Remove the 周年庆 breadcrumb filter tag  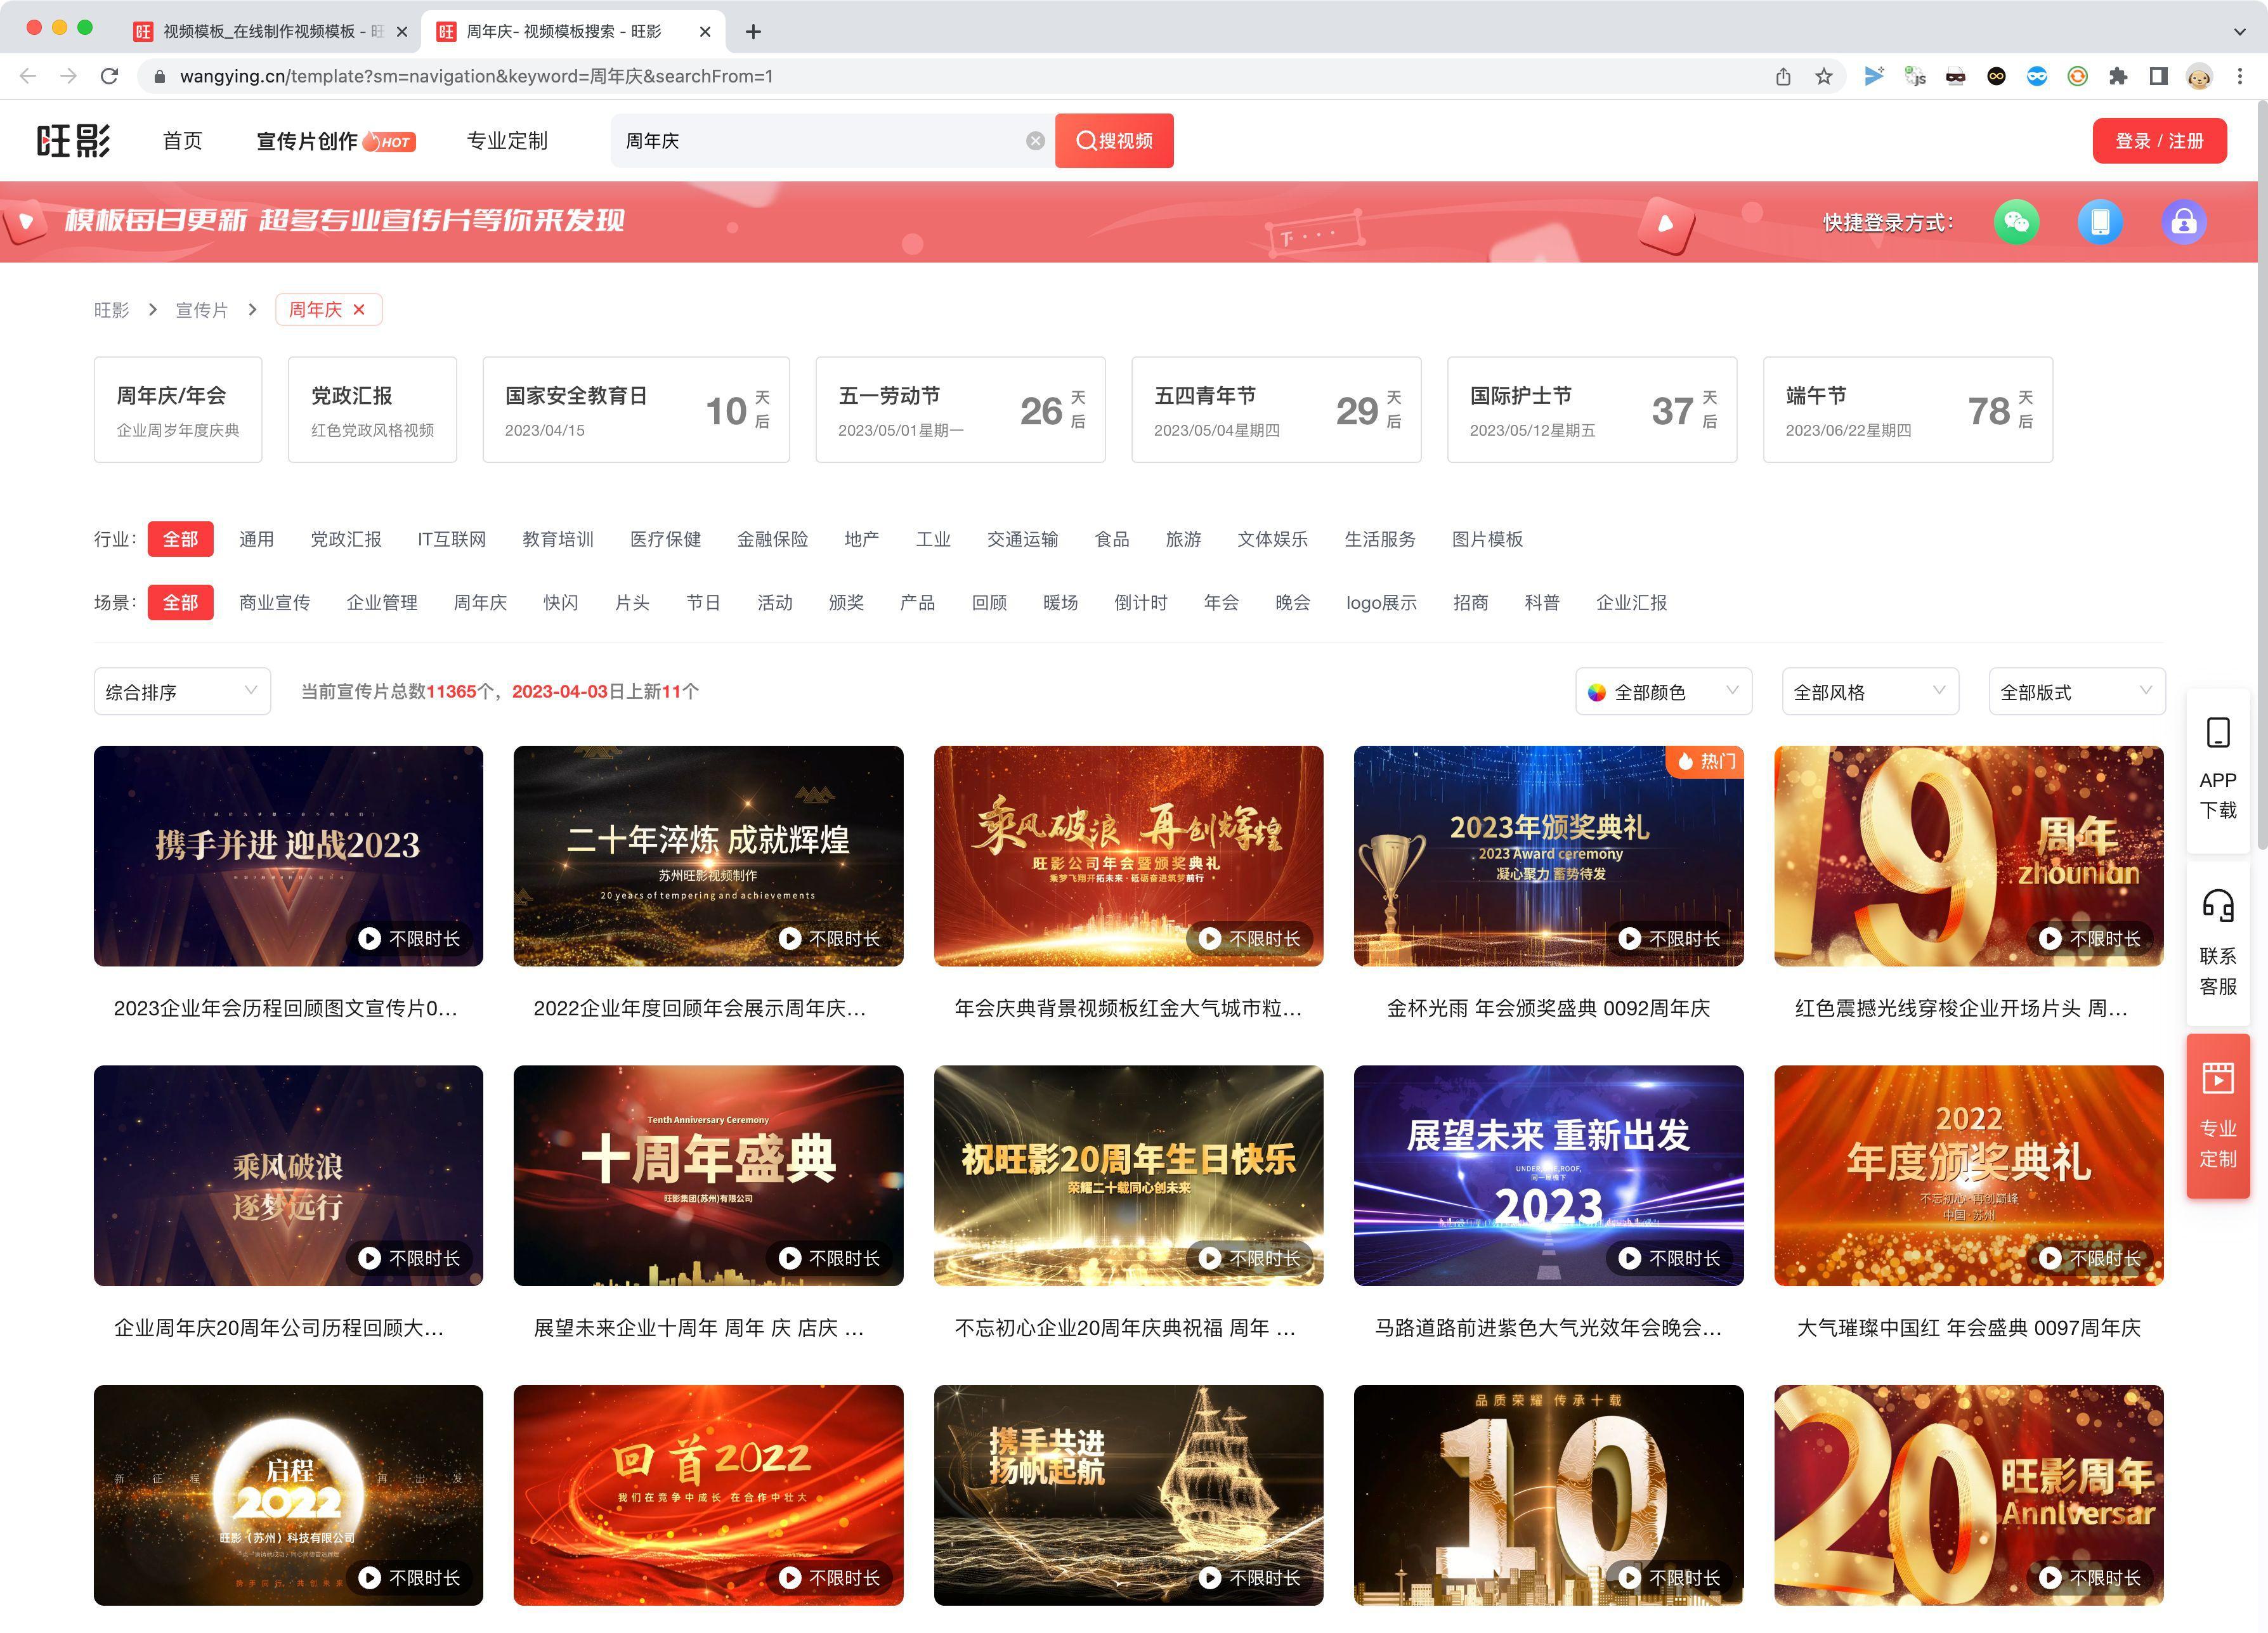359,310
